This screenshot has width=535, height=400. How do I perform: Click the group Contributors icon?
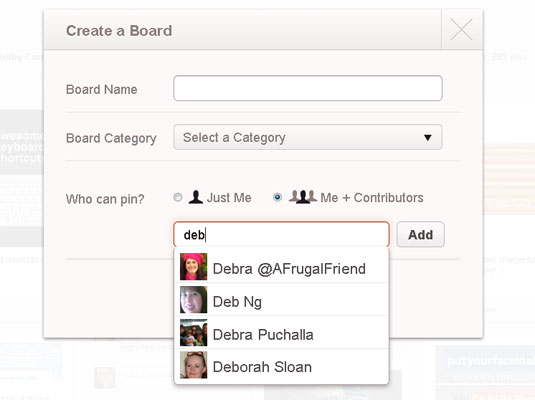(x=303, y=197)
